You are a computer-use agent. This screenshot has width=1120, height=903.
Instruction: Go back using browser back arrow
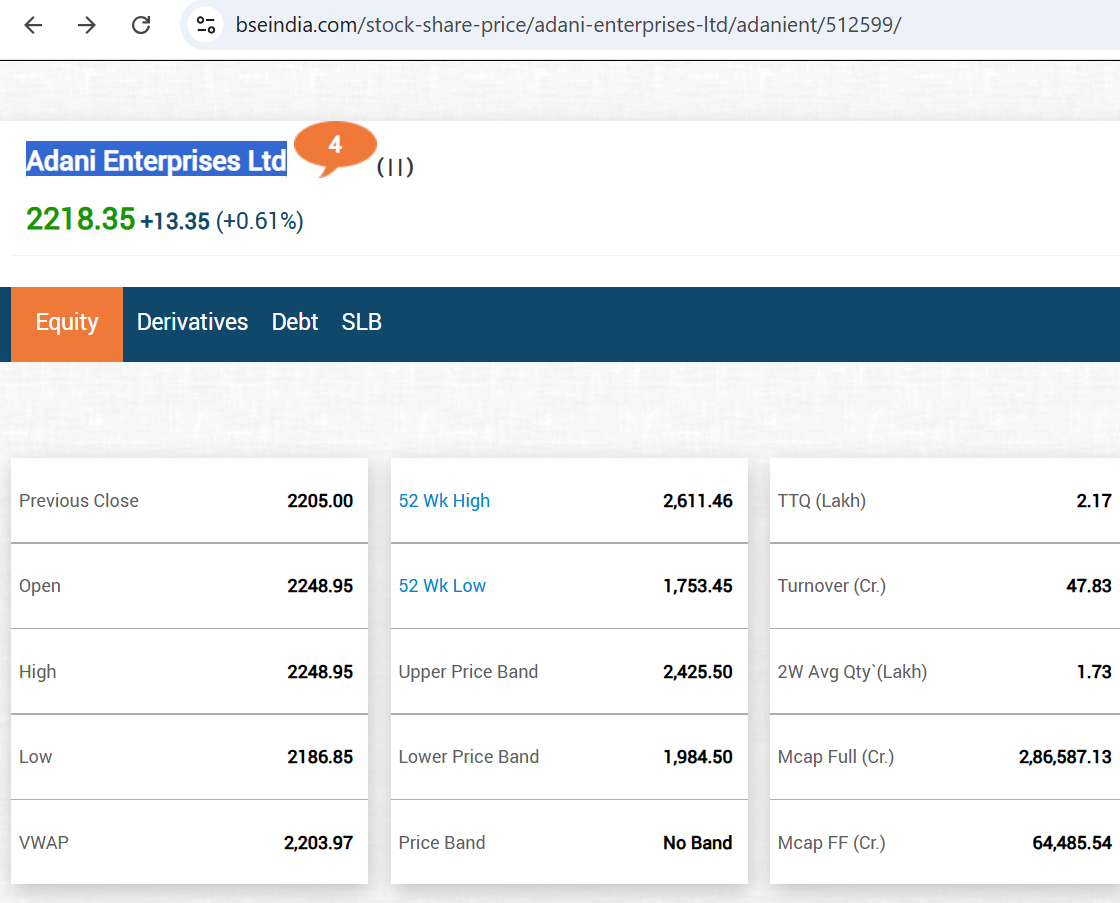pyautogui.click(x=33, y=26)
